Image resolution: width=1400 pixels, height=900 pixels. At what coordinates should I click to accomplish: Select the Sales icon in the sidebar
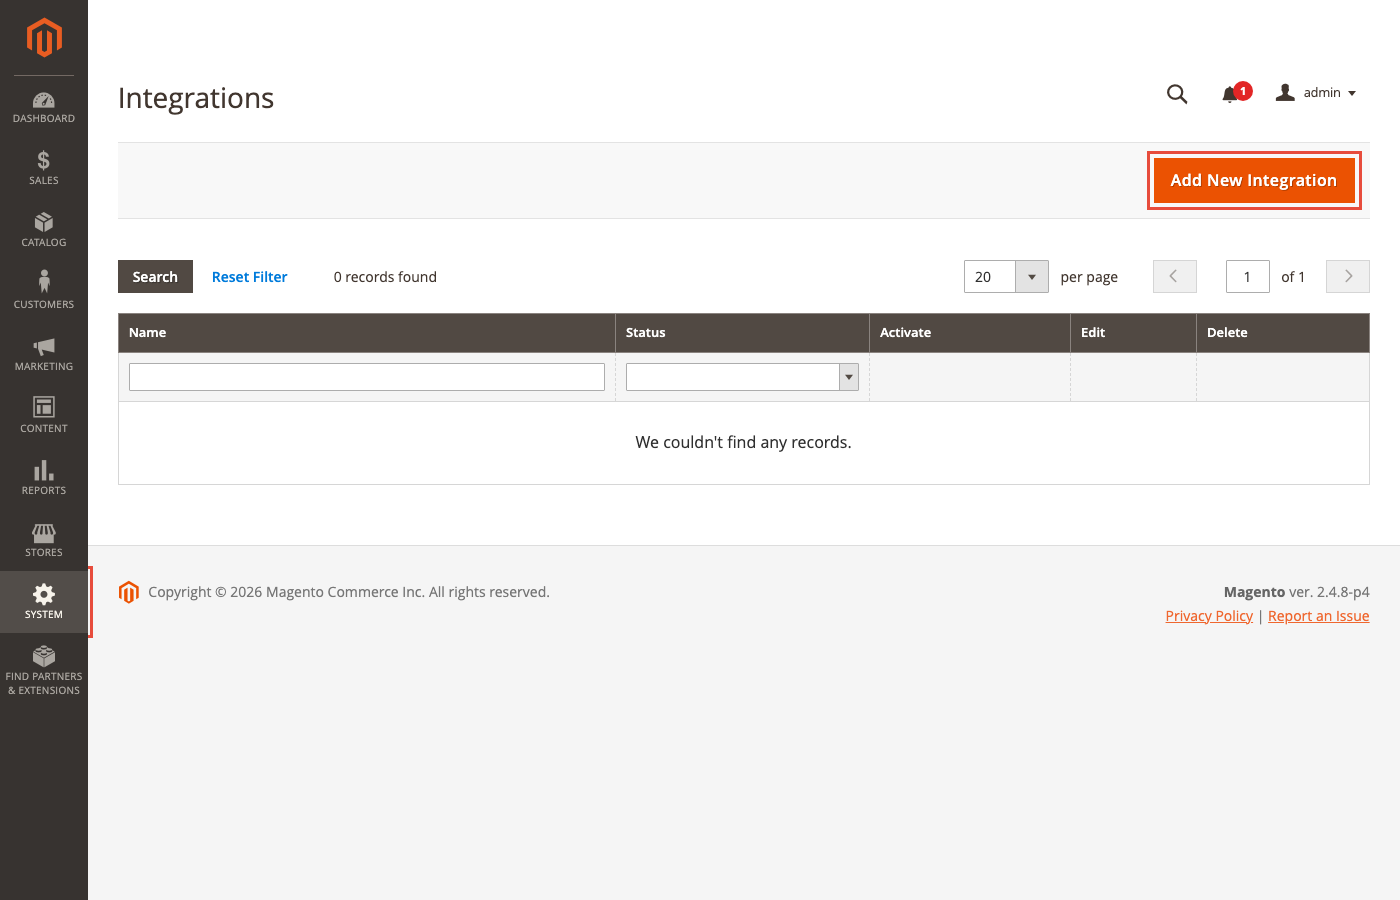coord(43,168)
